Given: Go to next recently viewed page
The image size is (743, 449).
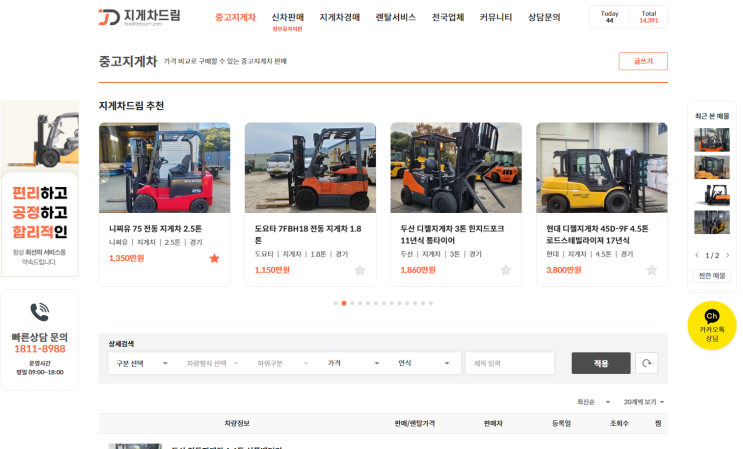Looking at the screenshot, I should (x=728, y=255).
